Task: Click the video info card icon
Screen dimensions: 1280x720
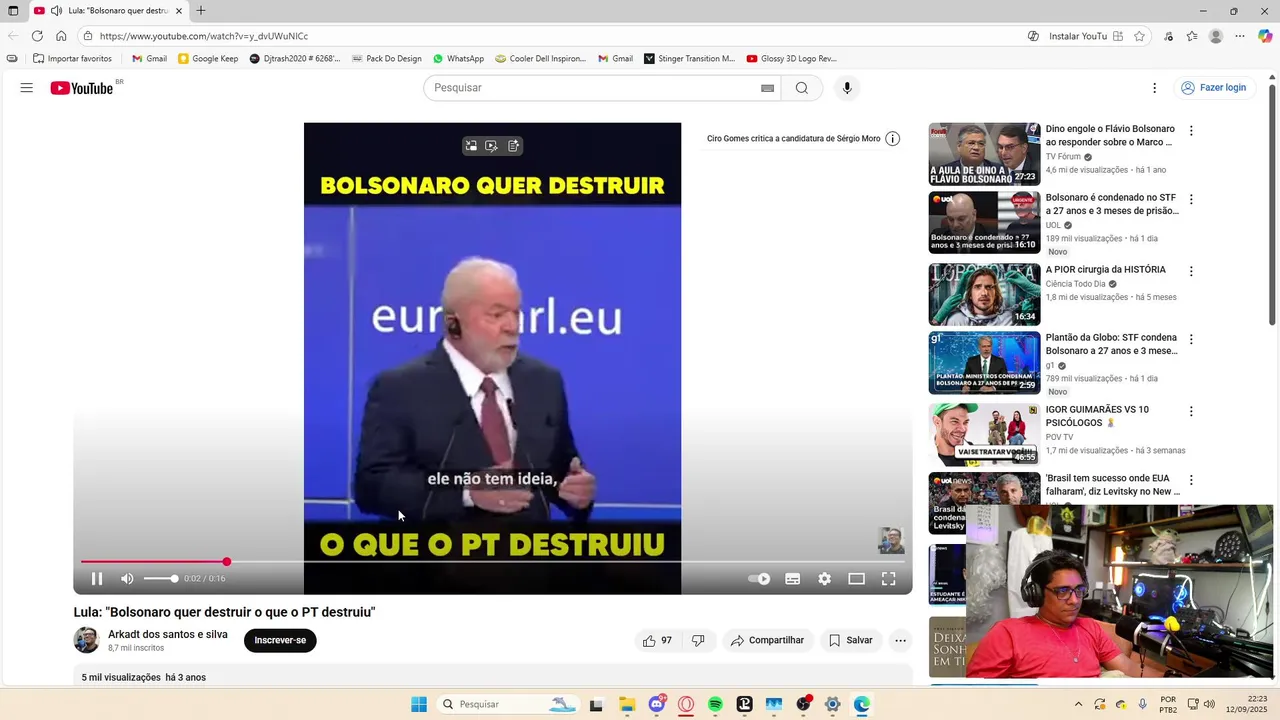Action: pos(893,139)
